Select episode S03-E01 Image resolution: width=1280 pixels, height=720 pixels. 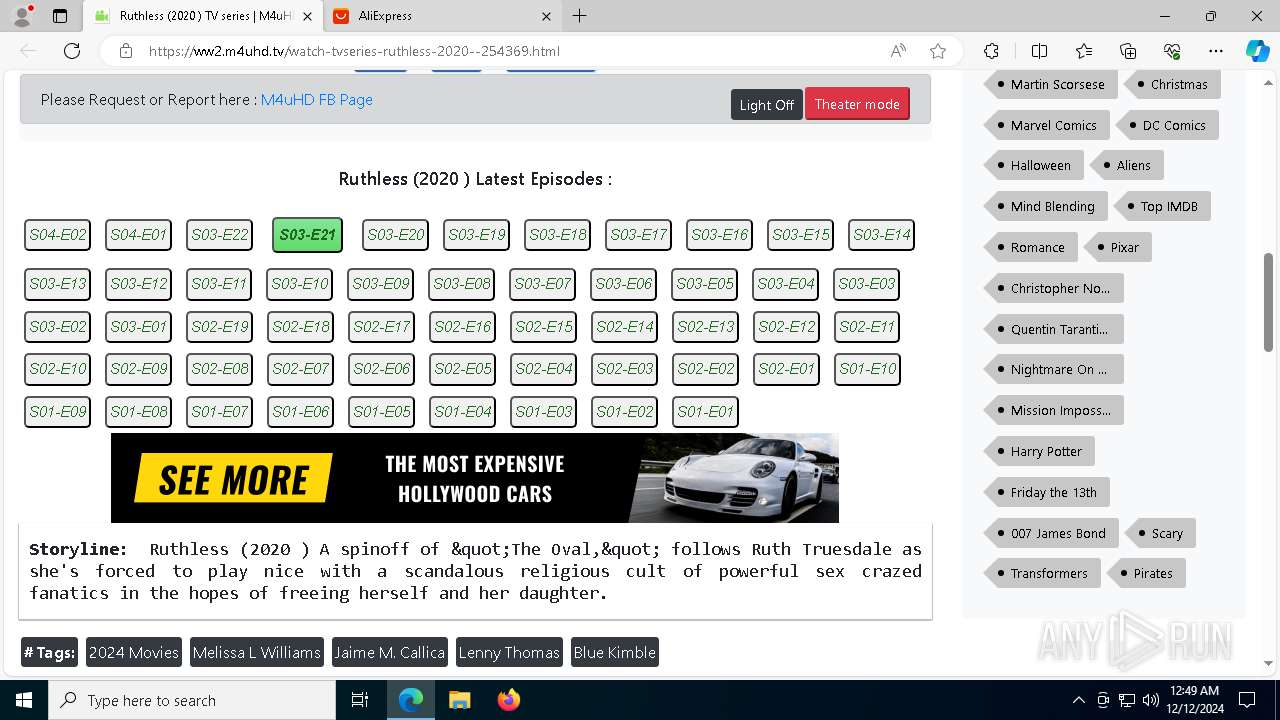coord(139,327)
